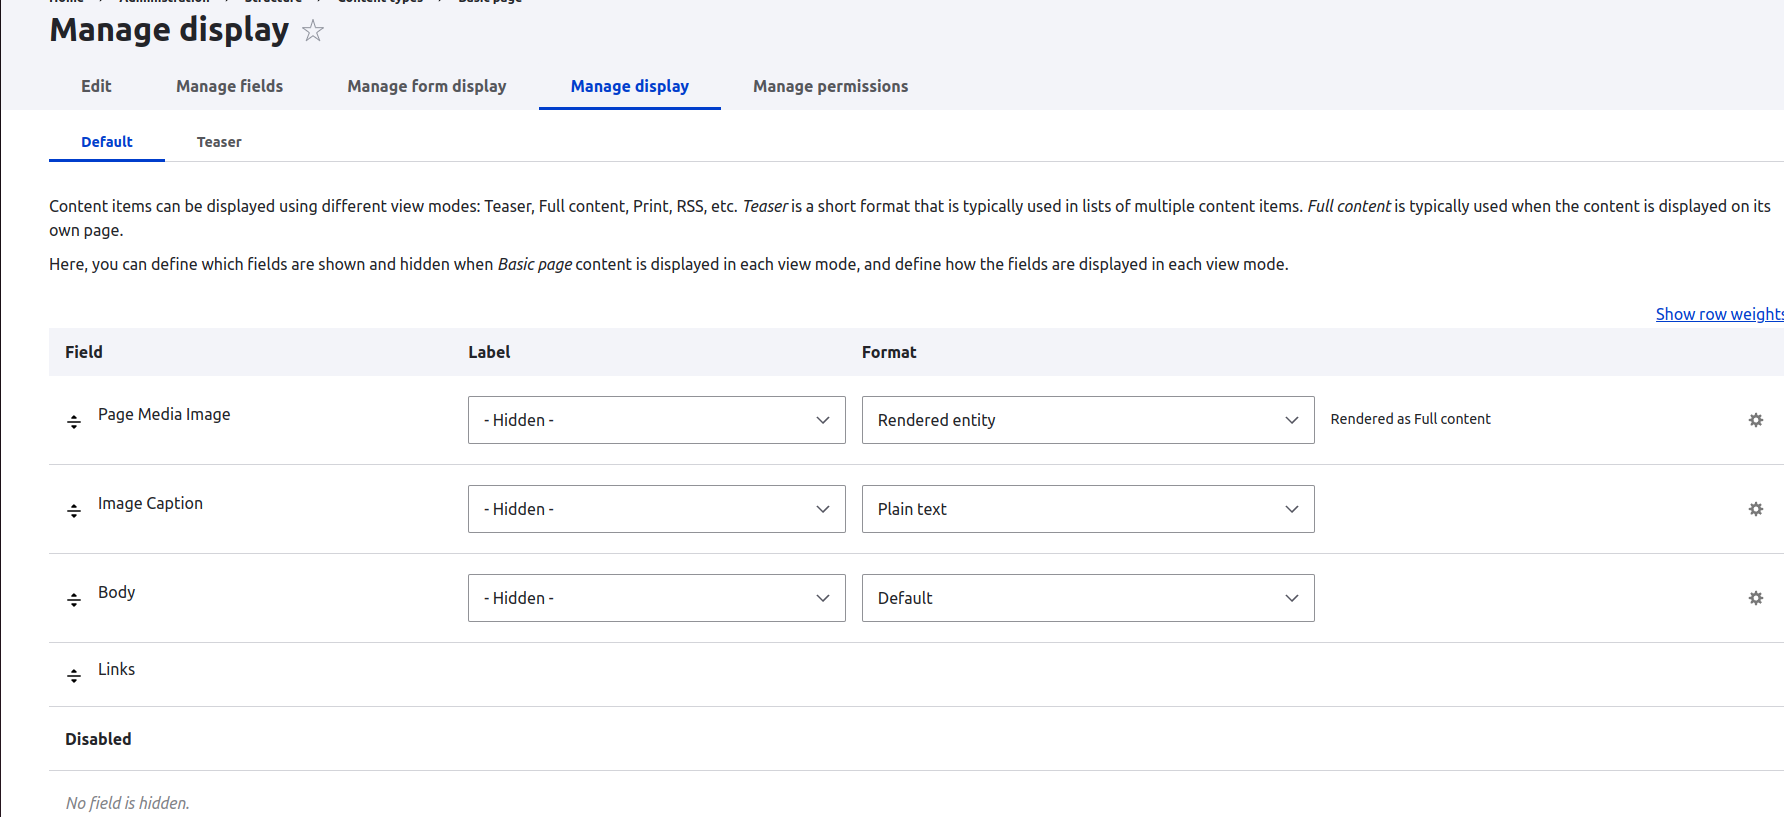
Task: Add Manage display page to favorites star
Action: [313, 31]
